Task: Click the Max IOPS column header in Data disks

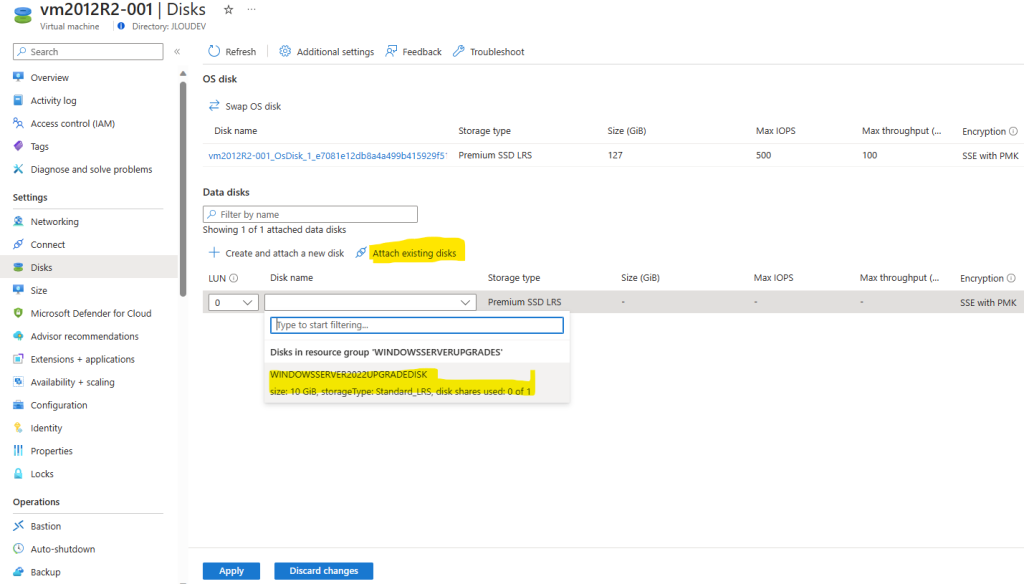Action: point(773,278)
